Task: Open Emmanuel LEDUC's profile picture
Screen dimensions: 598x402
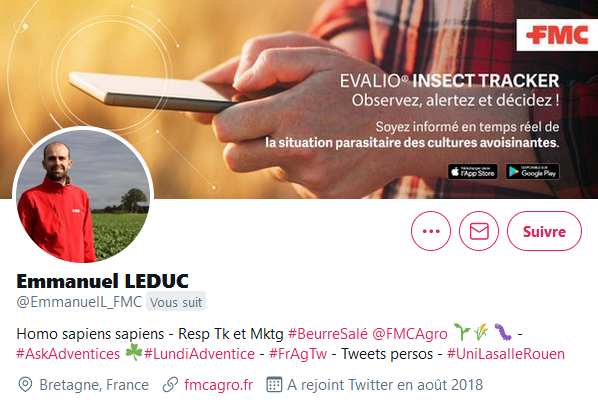Action: (83, 196)
